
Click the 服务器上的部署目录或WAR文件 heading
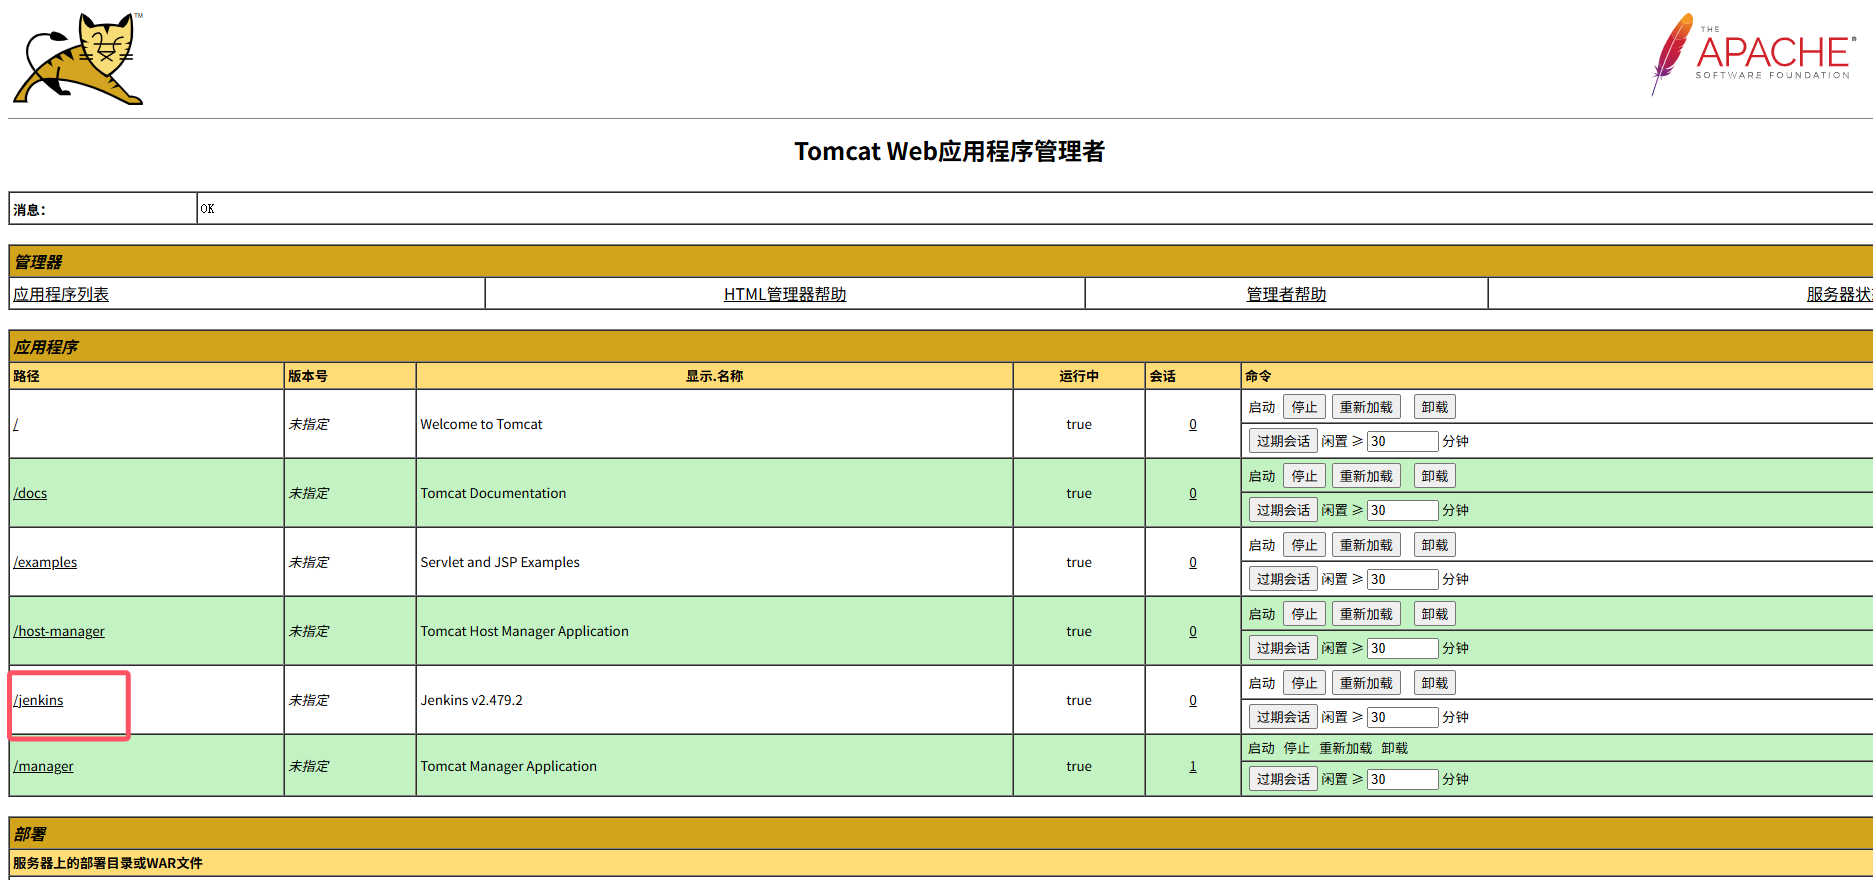[x=108, y=863]
